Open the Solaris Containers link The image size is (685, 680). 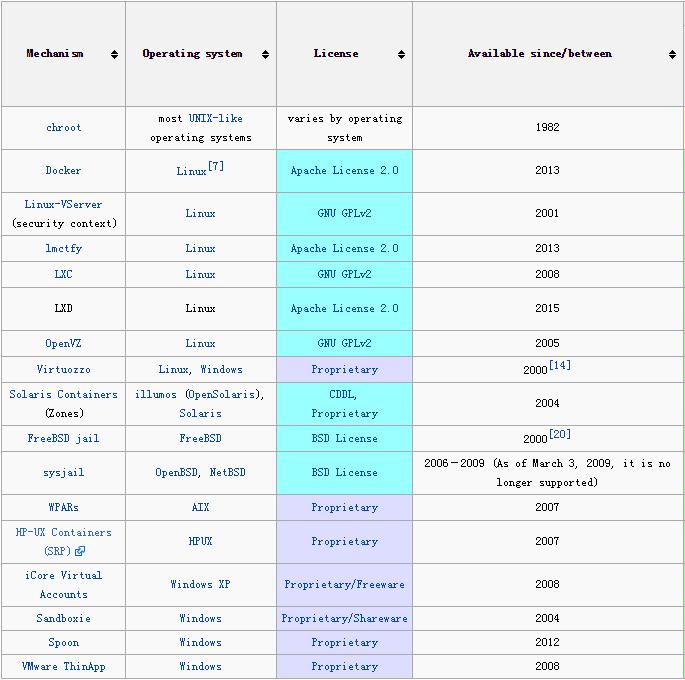63,394
